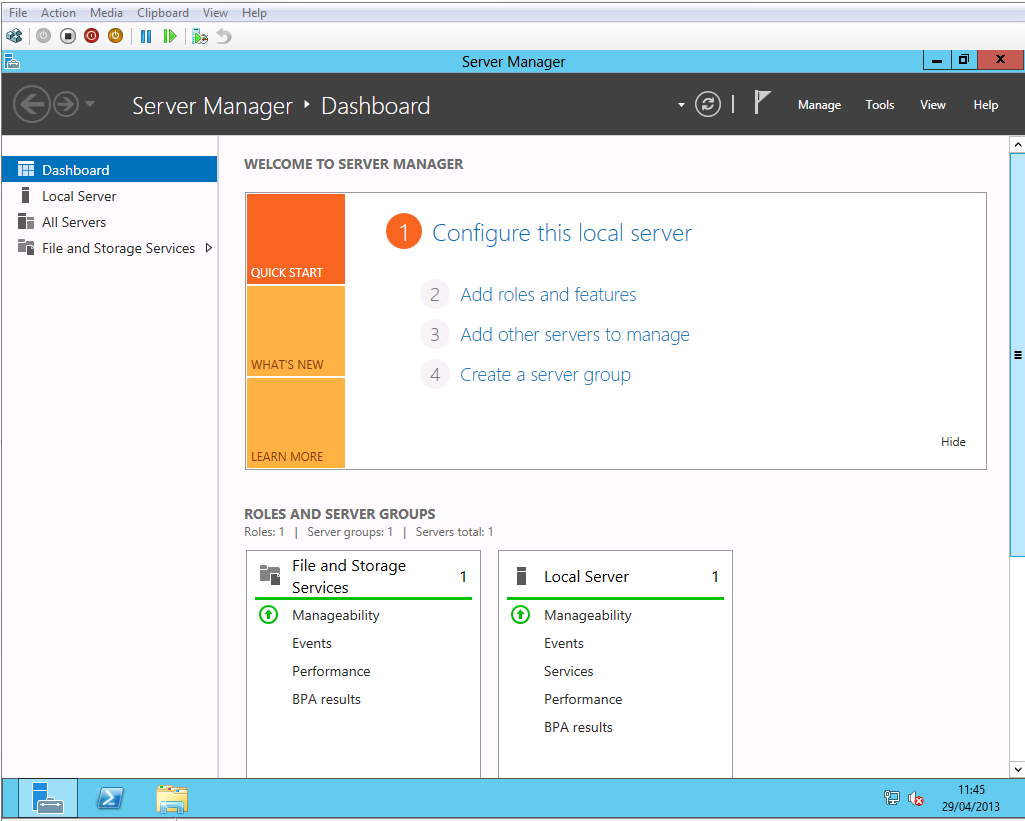
Task: Select the WHAT'S NEW tile
Action: pyautogui.click(x=295, y=332)
